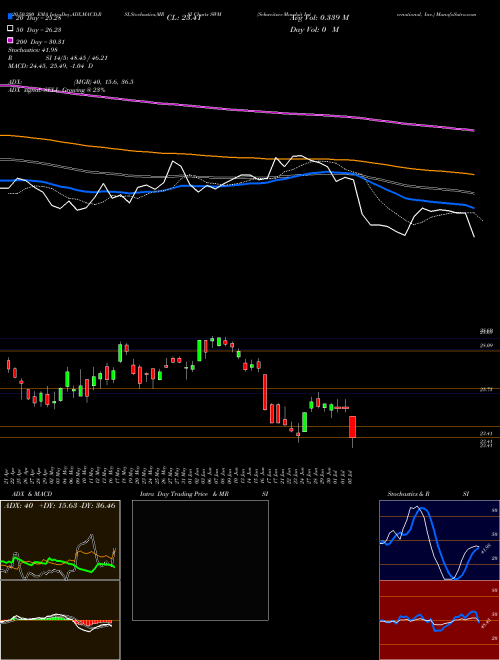Click the 25.73 price axis label
Viewport: 500px width, 660px height.
pos(486,390)
